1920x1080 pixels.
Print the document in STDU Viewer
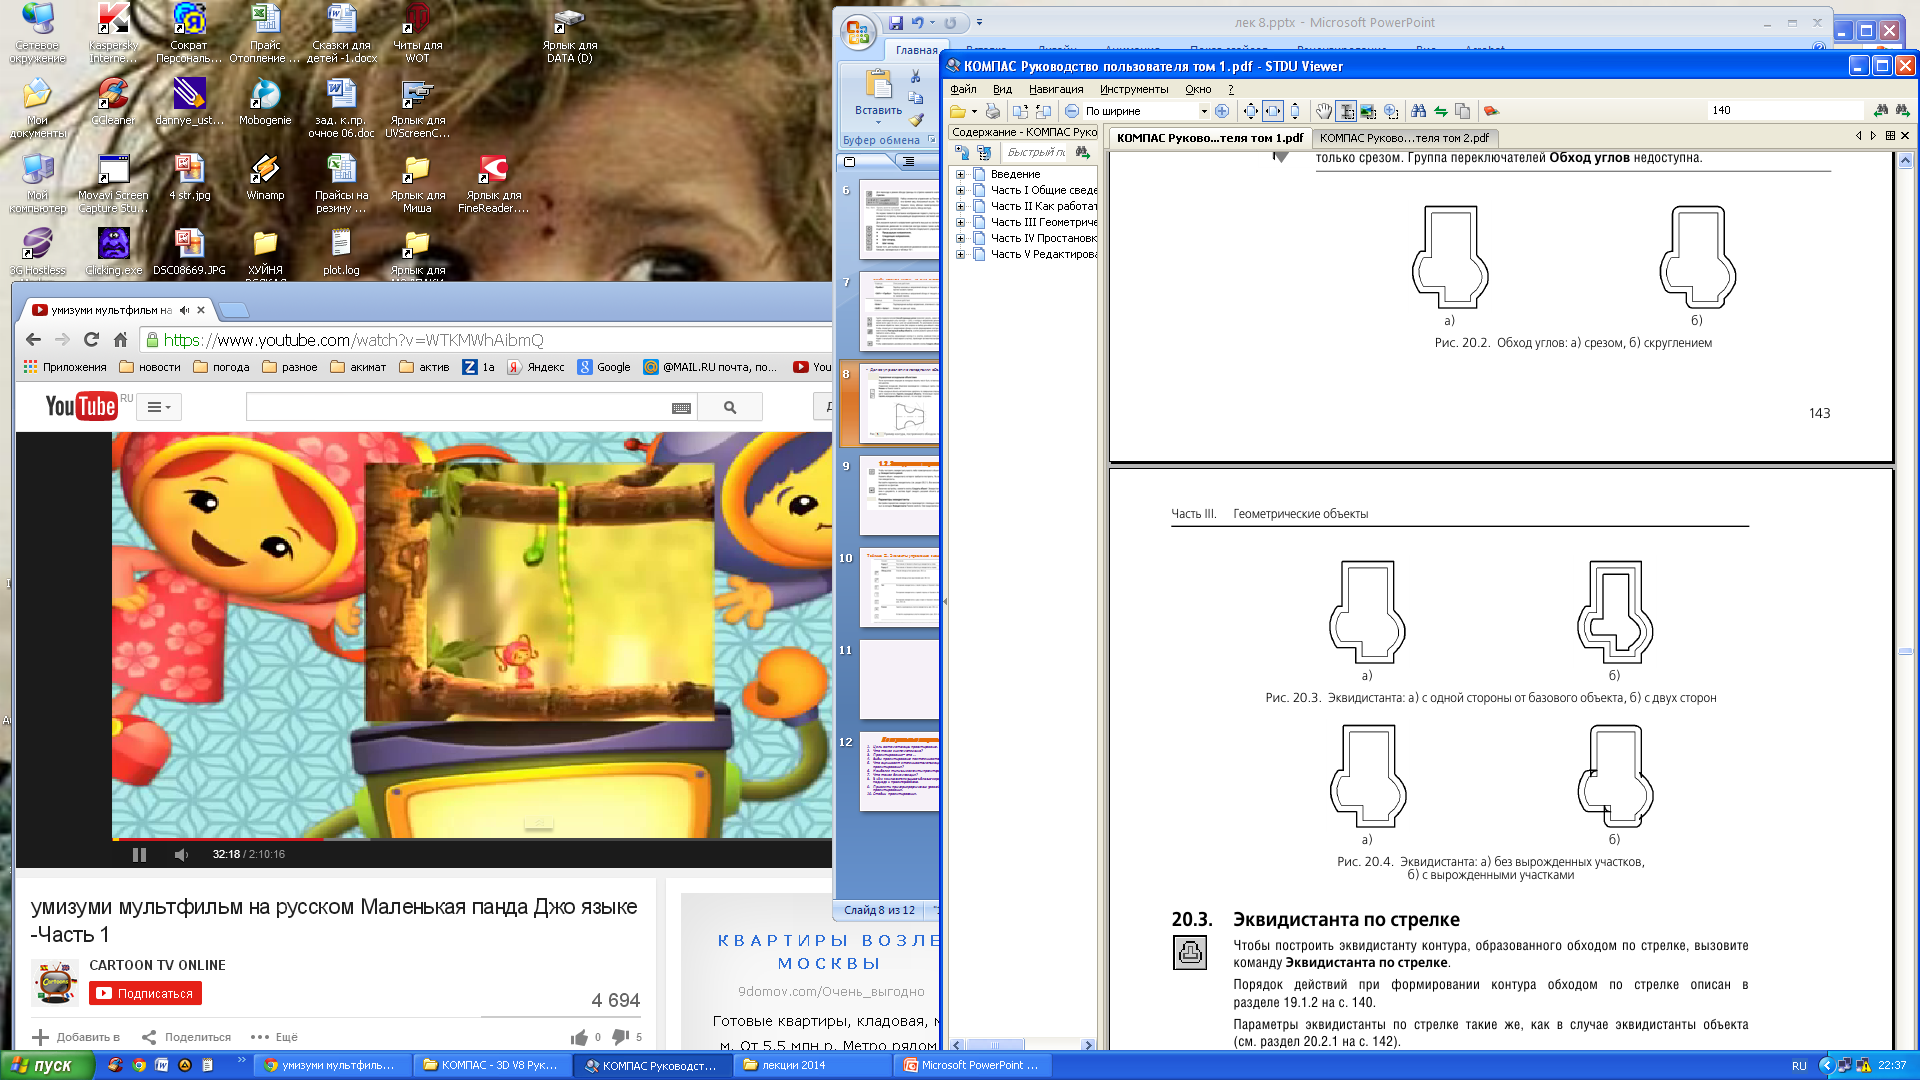[x=992, y=111]
